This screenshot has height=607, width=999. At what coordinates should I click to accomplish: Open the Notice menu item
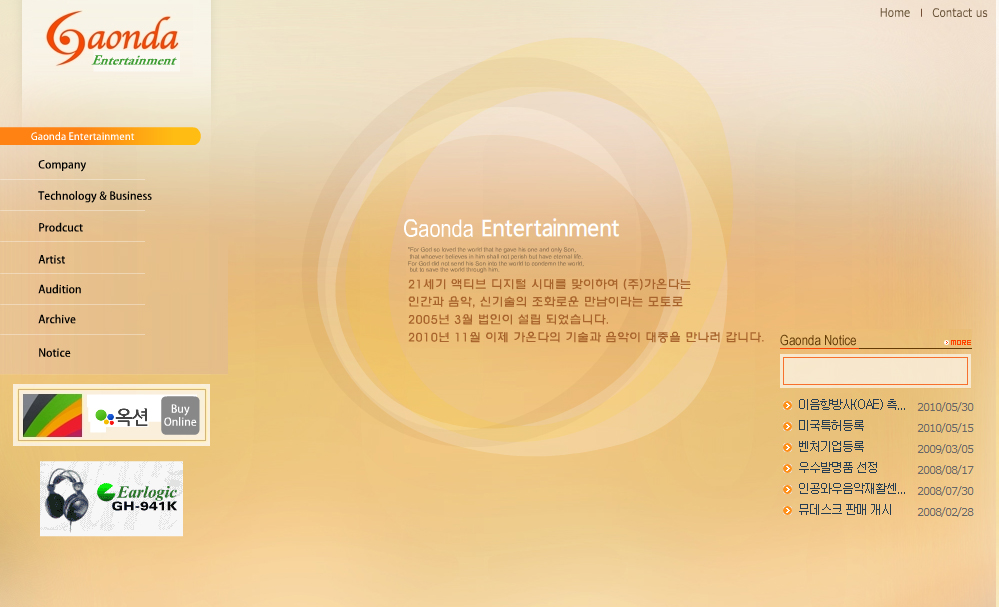pyautogui.click(x=54, y=353)
